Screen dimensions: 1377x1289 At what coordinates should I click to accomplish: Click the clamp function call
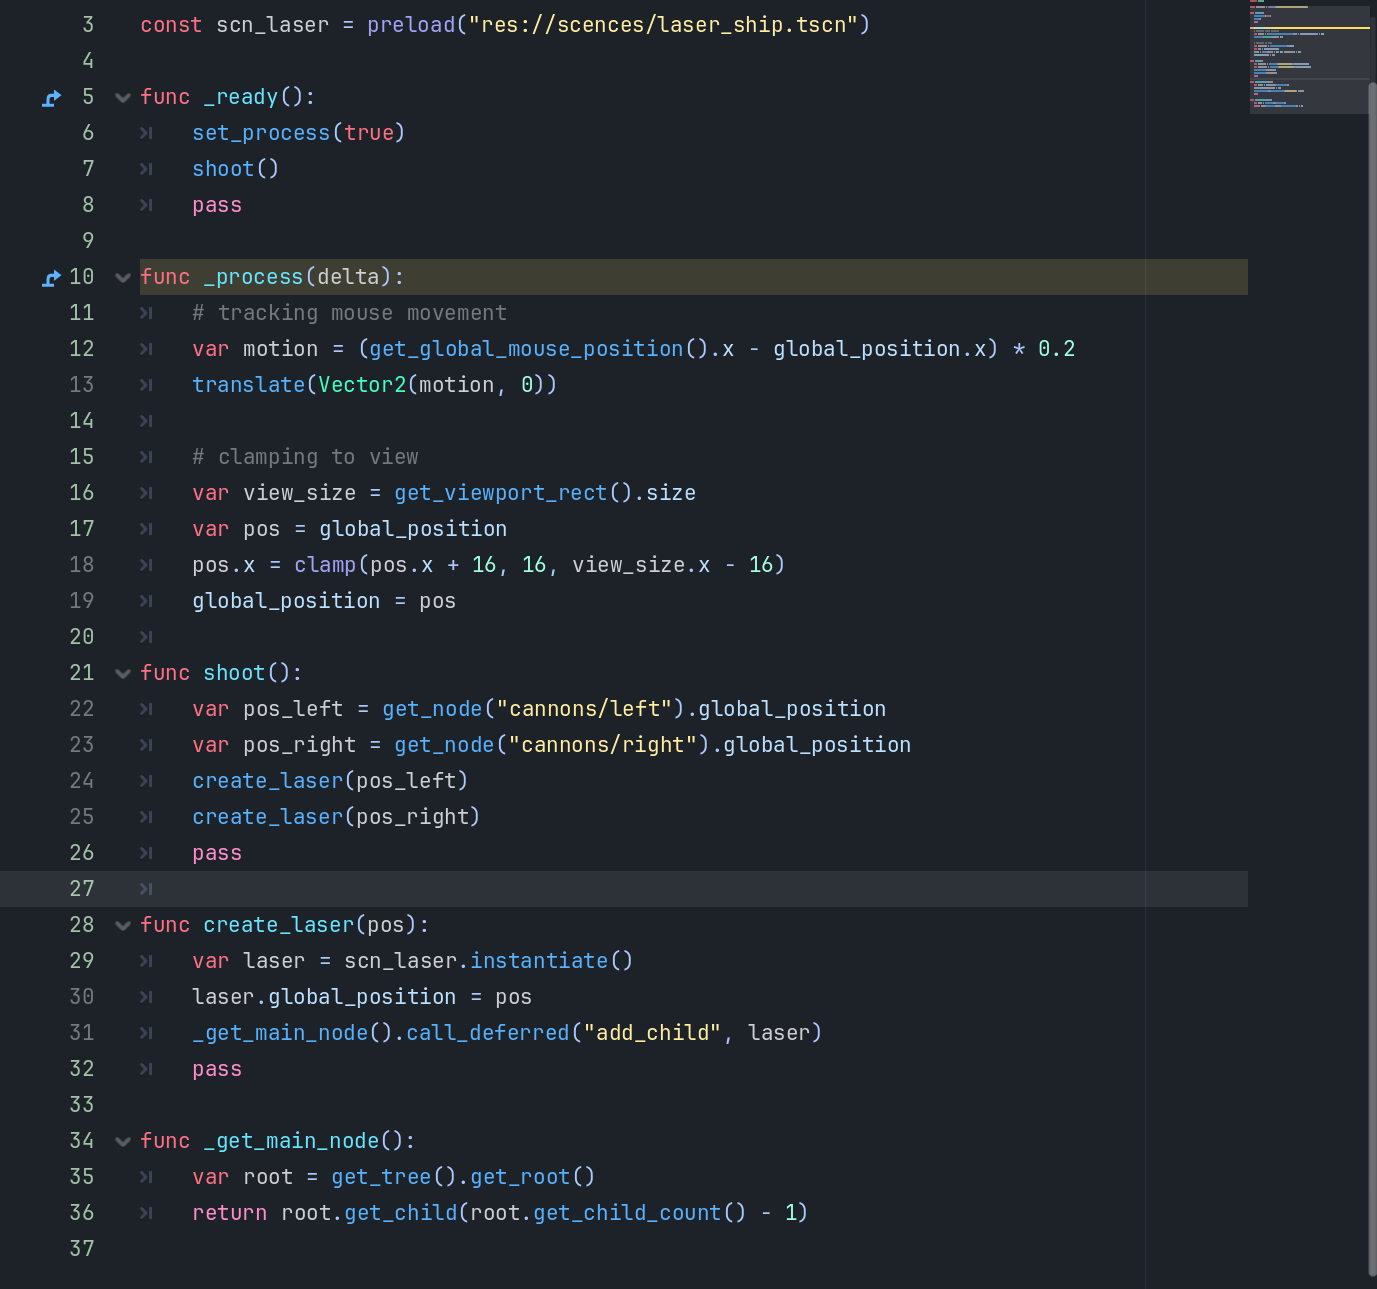coord(325,565)
